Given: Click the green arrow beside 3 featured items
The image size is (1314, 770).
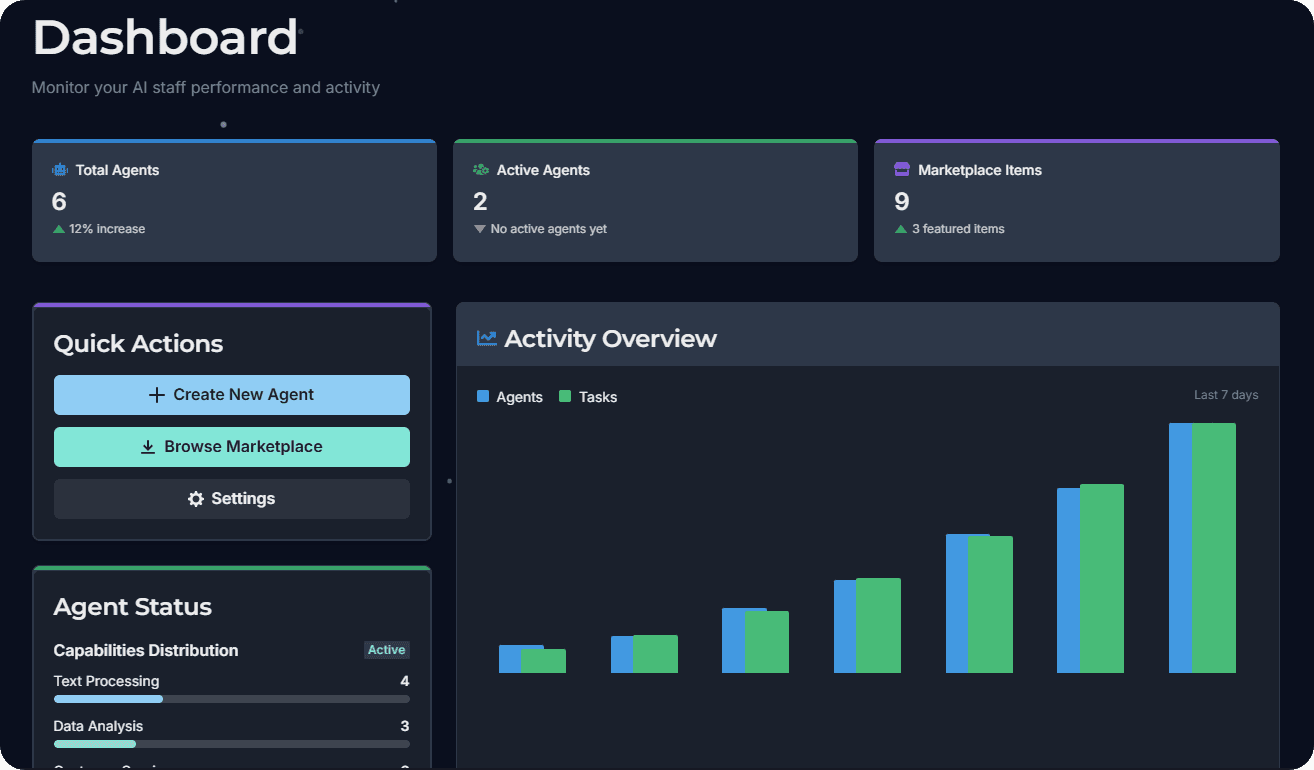Looking at the screenshot, I should (899, 228).
